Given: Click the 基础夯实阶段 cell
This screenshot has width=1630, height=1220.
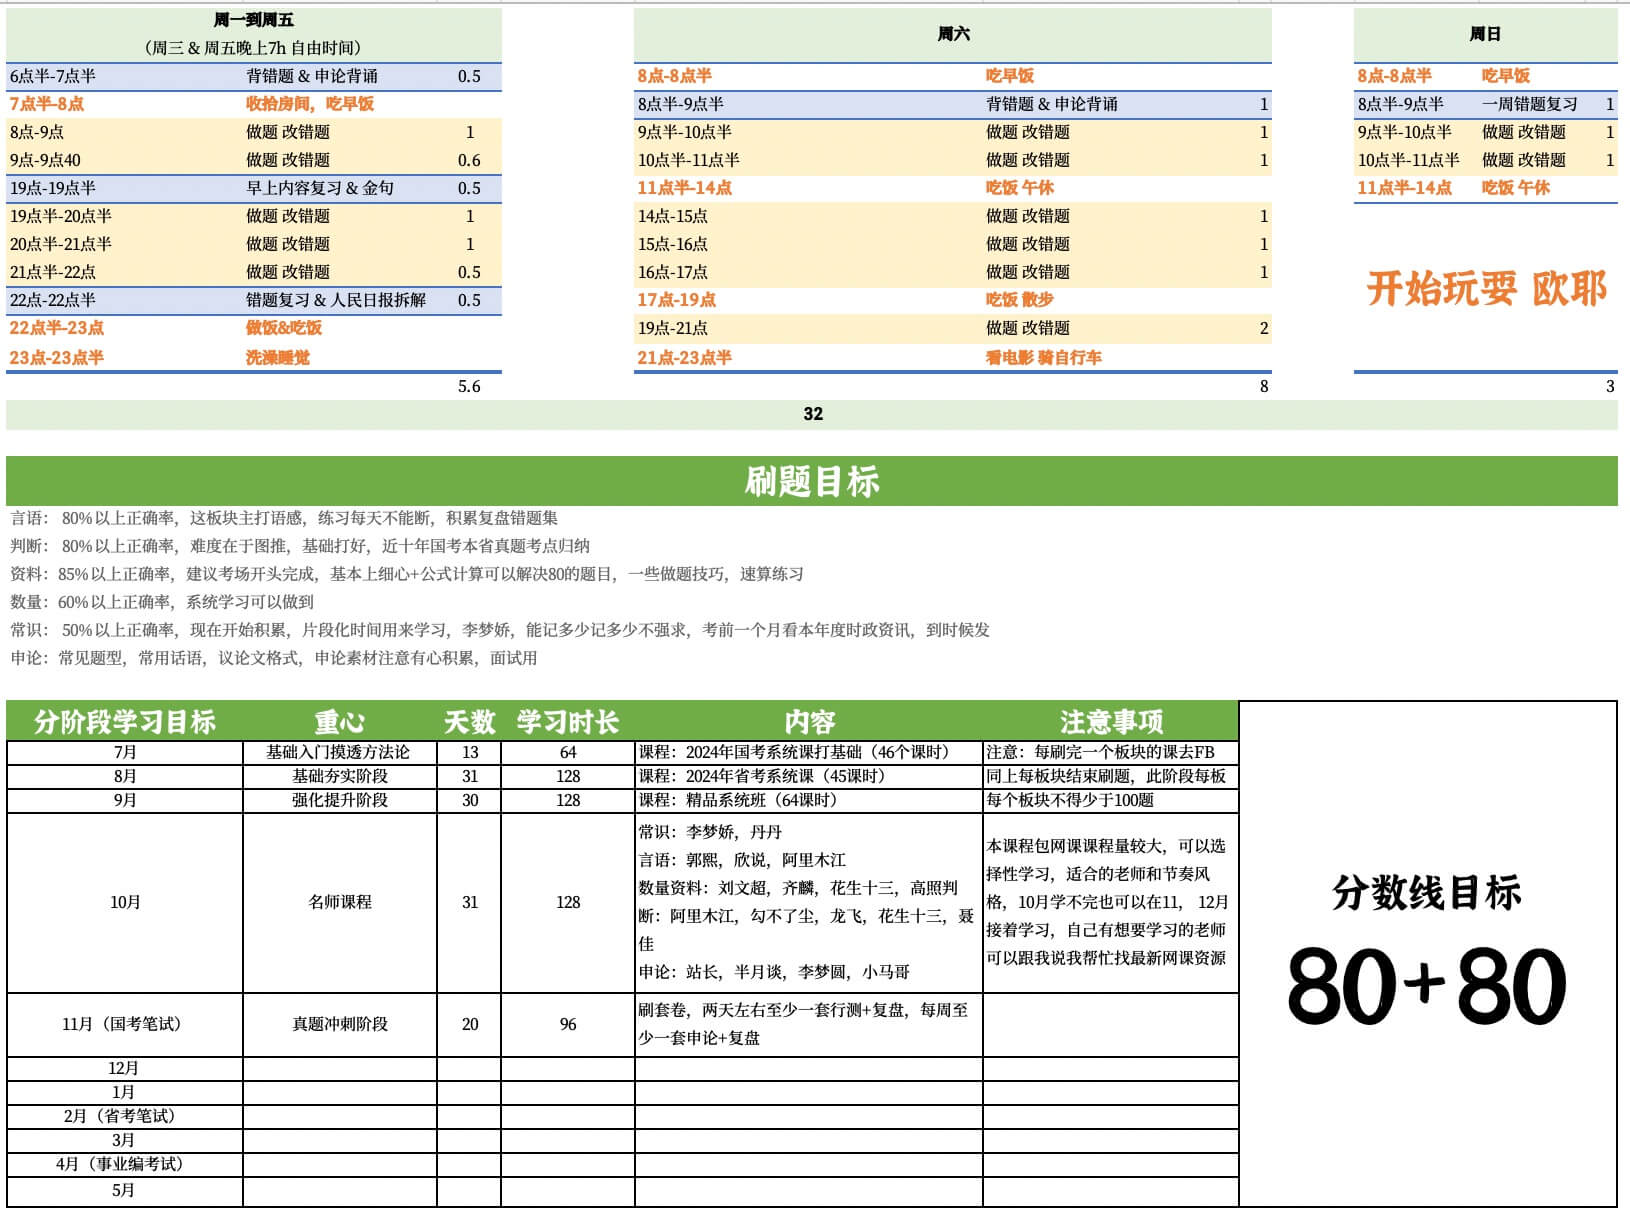Looking at the screenshot, I should (x=340, y=776).
